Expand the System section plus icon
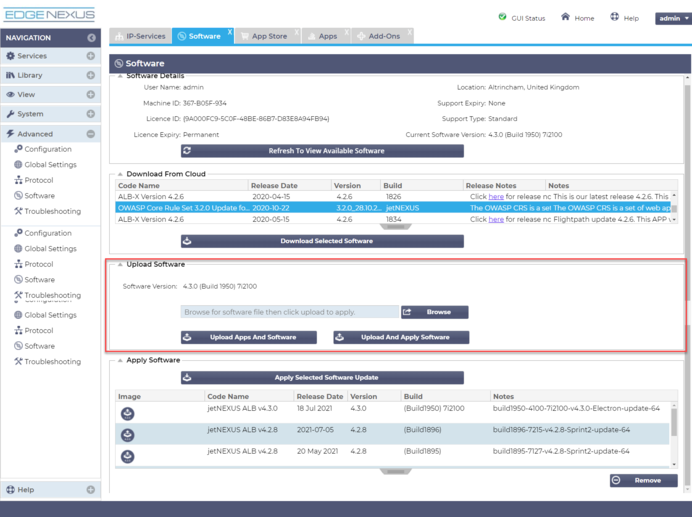692x517 pixels. [91, 114]
